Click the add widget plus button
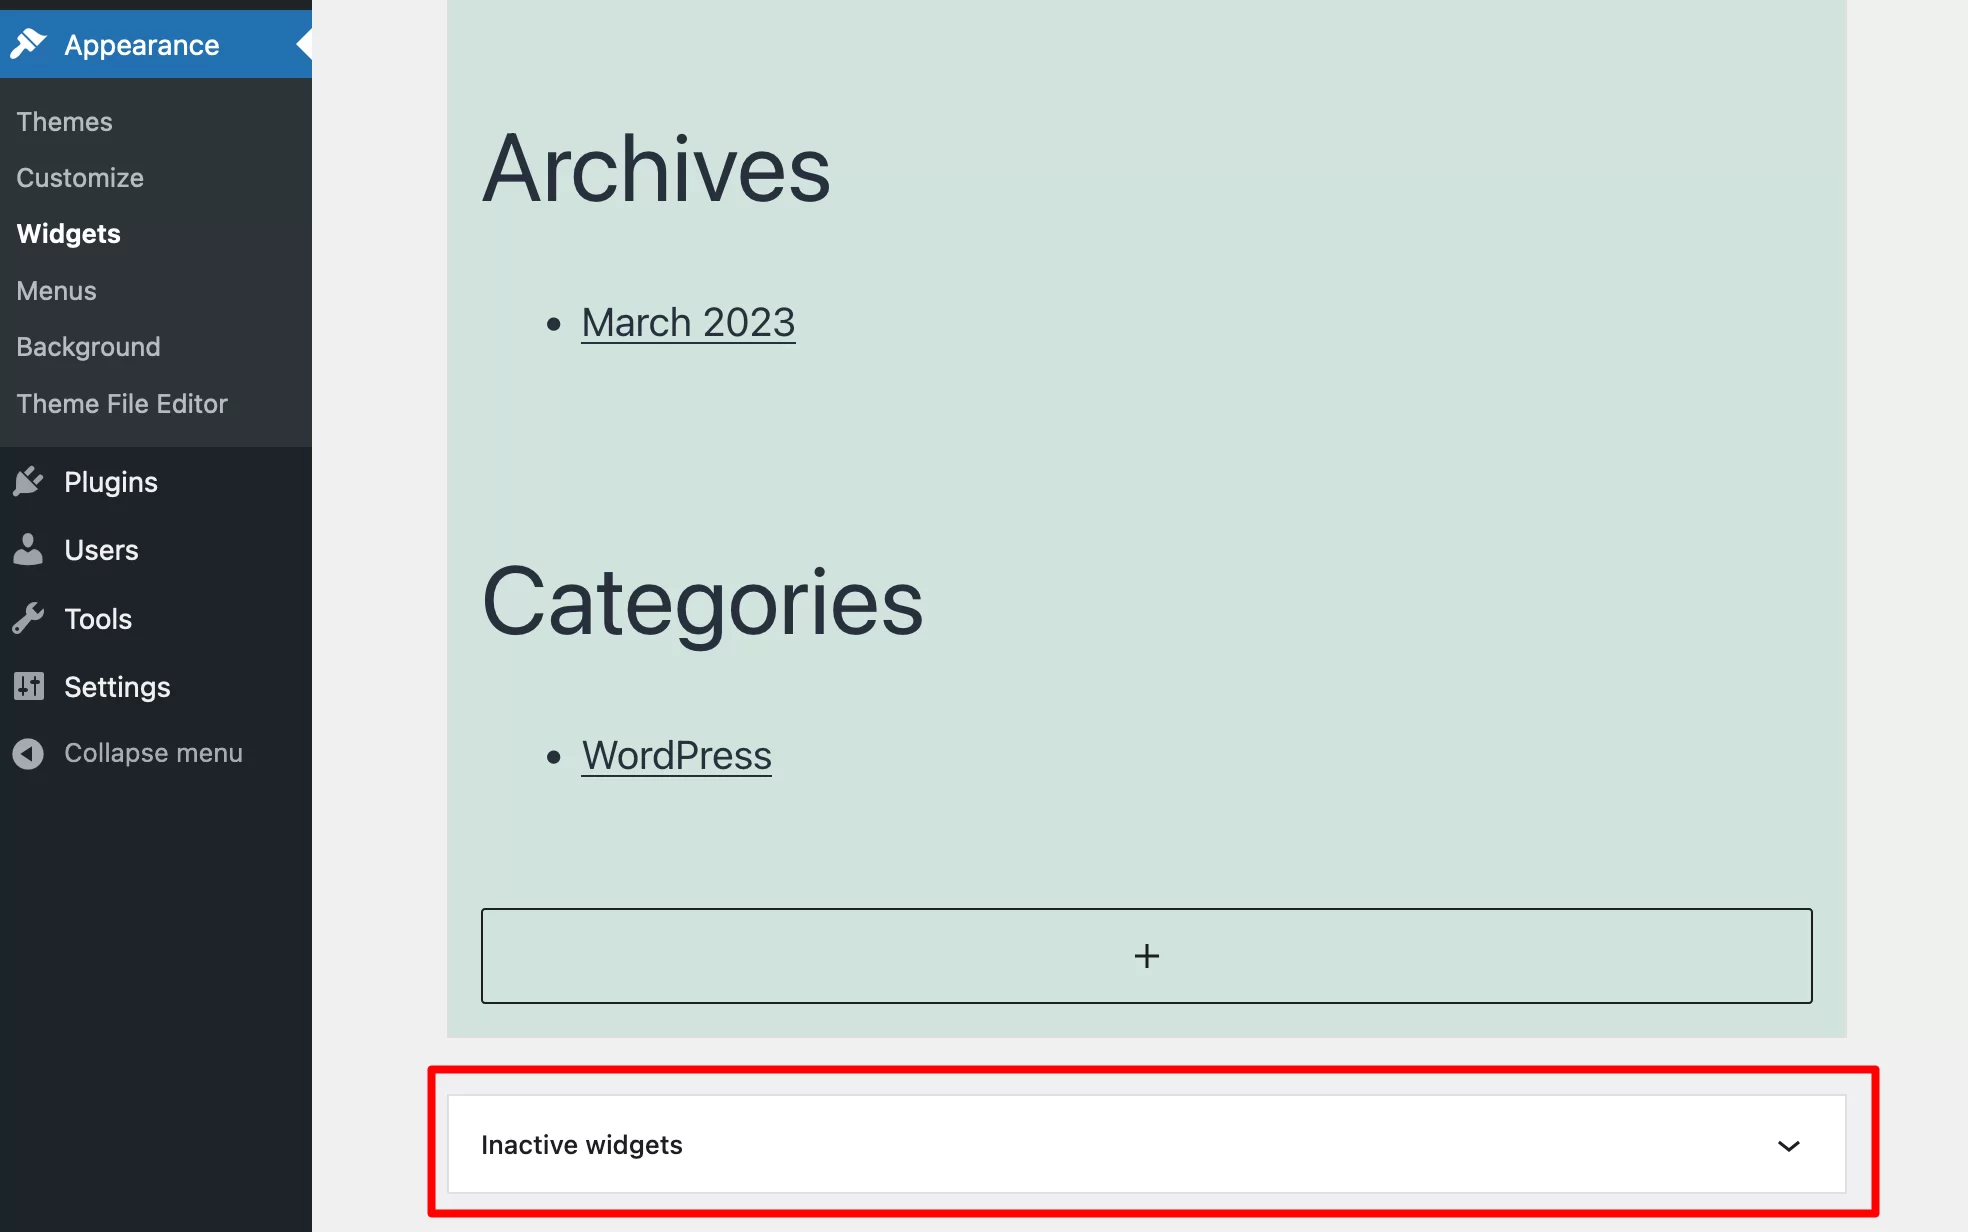The image size is (1968, 1232). [1146, 955]
